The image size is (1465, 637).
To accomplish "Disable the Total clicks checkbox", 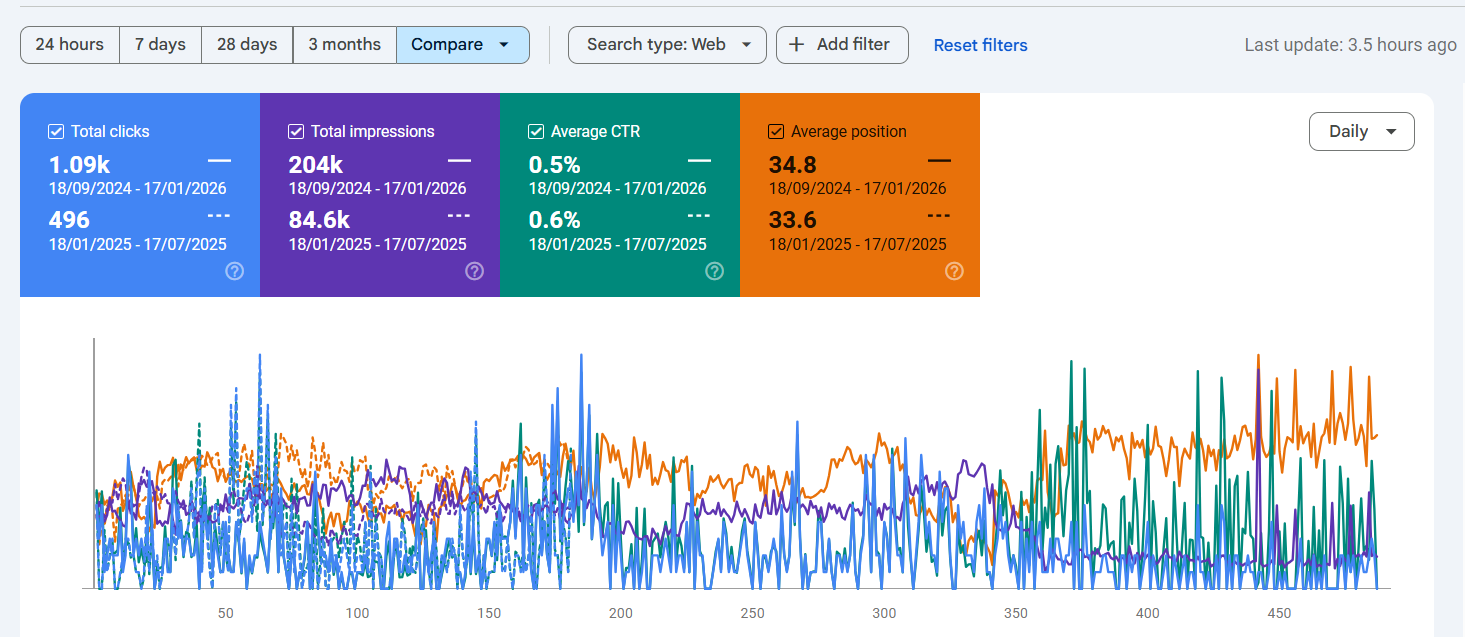I will click(x=55, y=131).
